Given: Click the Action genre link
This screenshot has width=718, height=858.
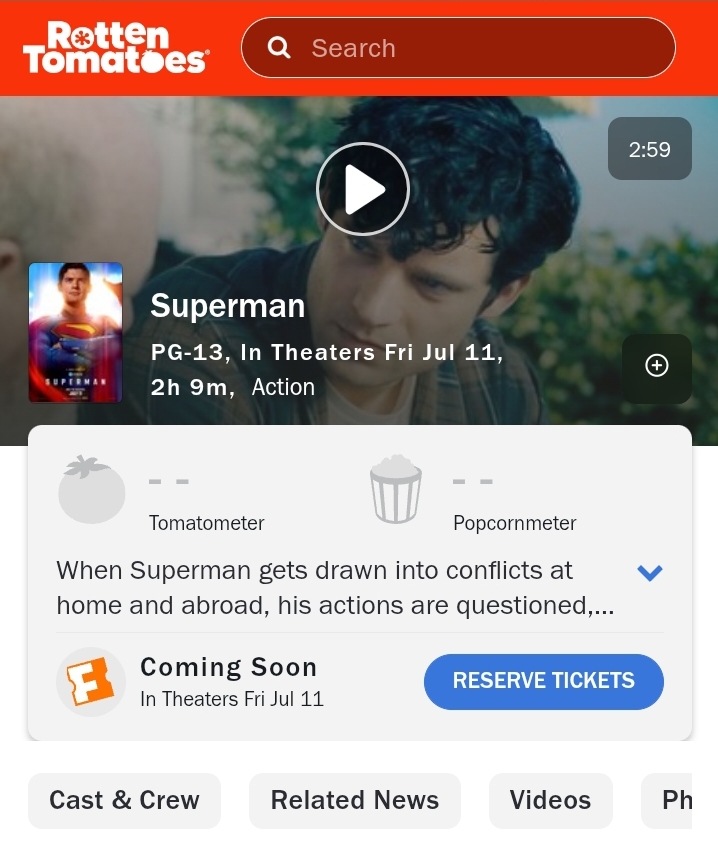Looking at the screenshot, I should tap(283, 387).
